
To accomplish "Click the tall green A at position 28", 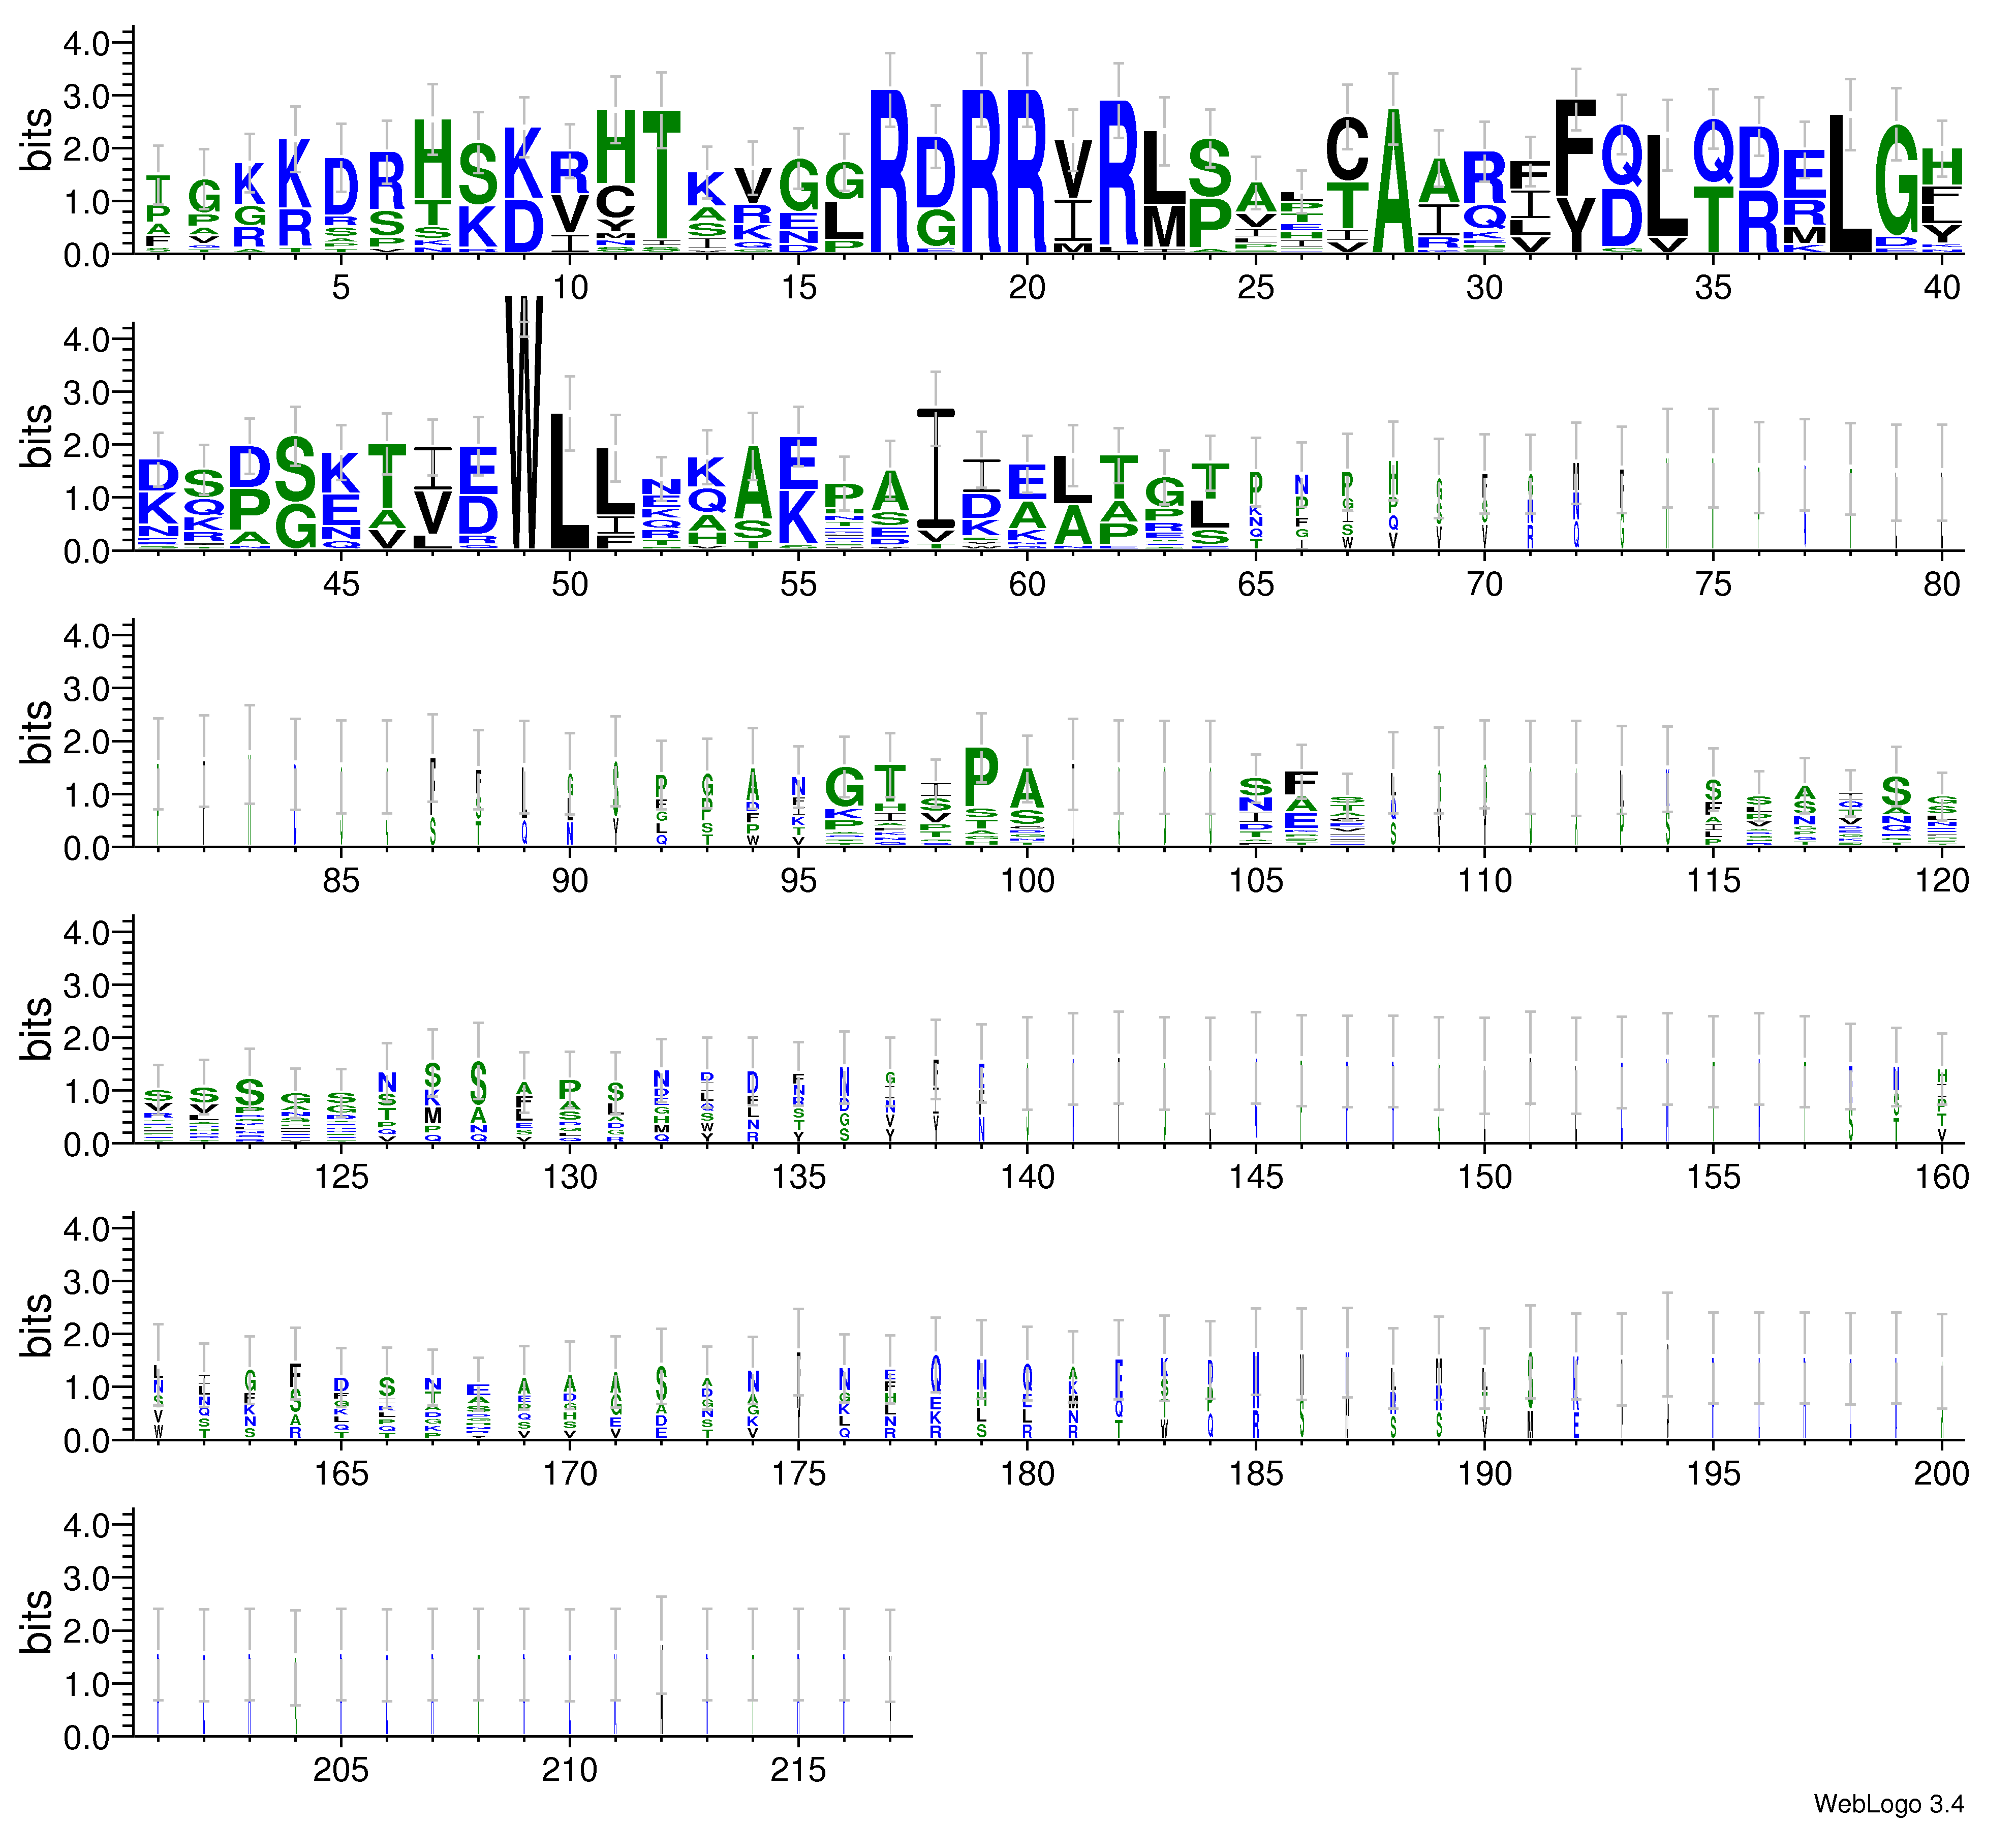I will 1393,180.
